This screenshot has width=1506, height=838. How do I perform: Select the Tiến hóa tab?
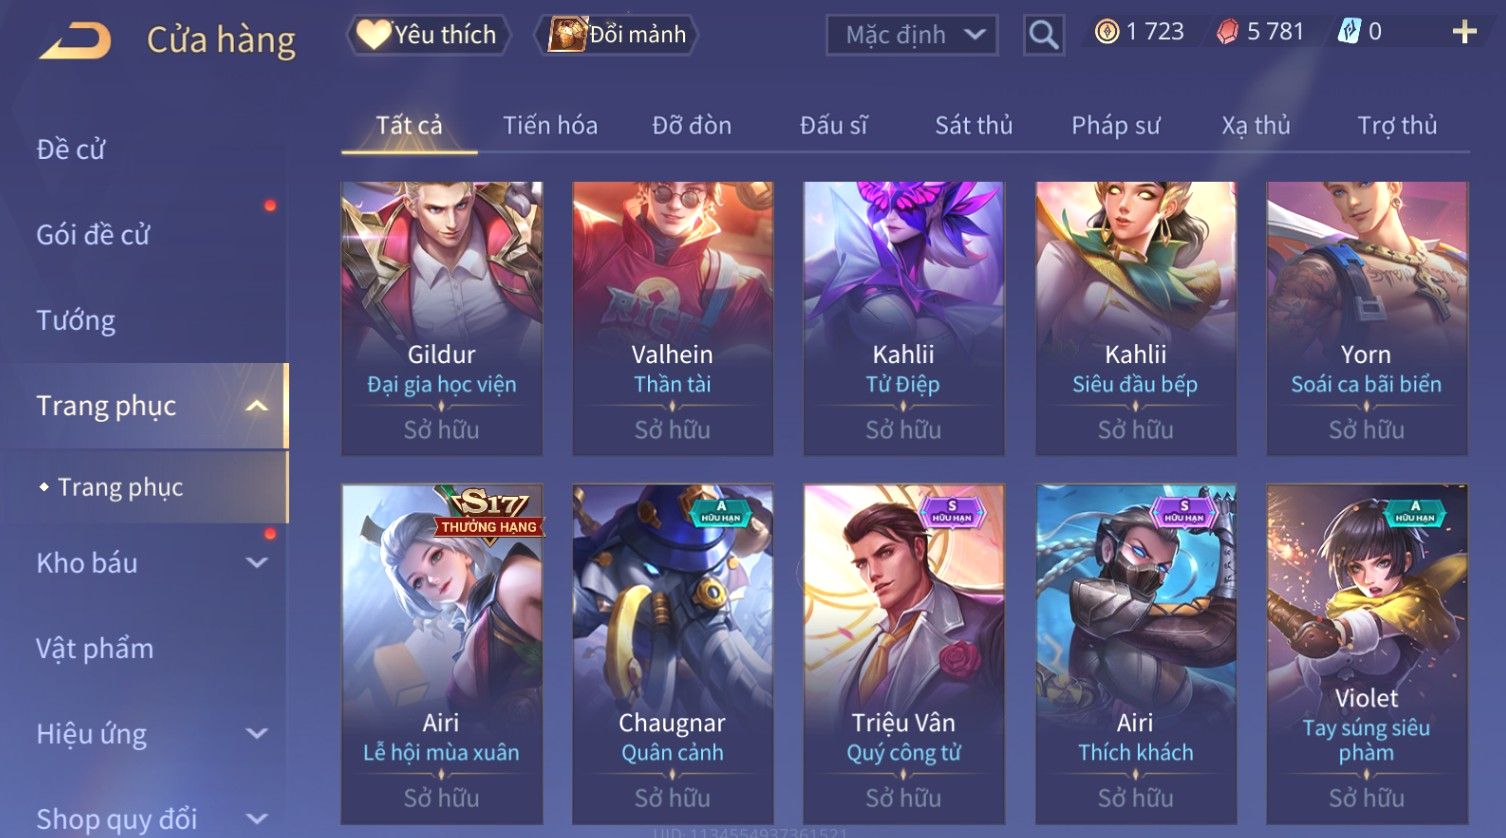coord(550,125)
